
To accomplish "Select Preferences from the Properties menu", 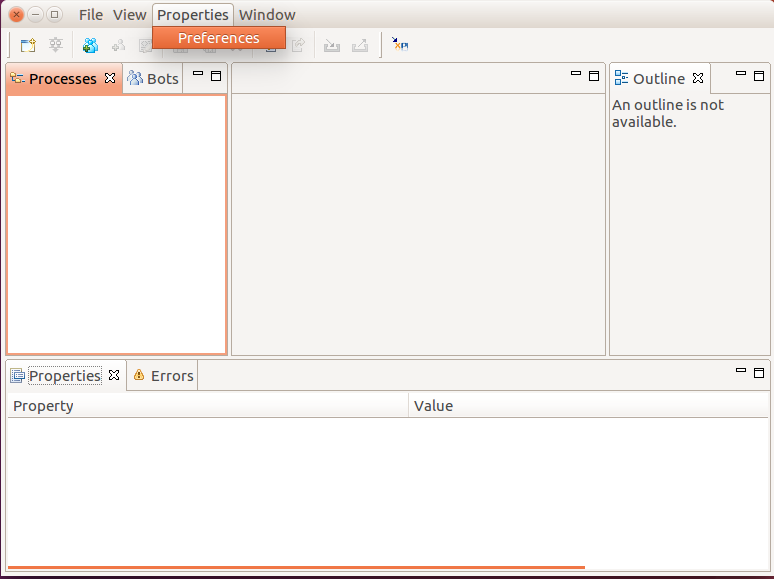I will click(219, 38).
